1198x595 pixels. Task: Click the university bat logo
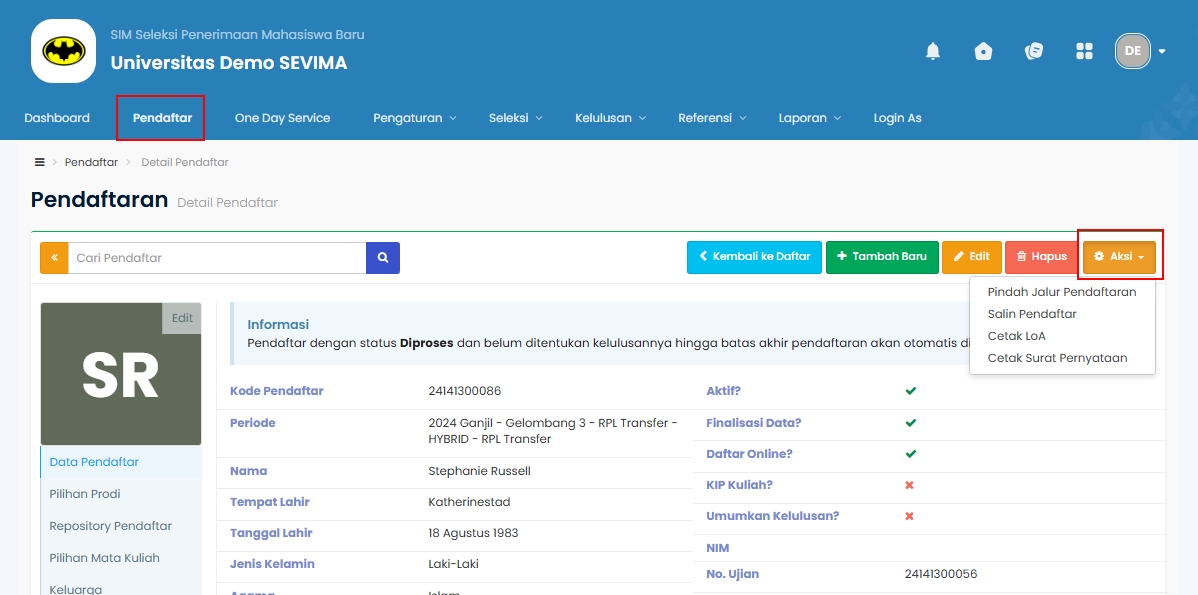pyautogui.click(x=63, y=51)
